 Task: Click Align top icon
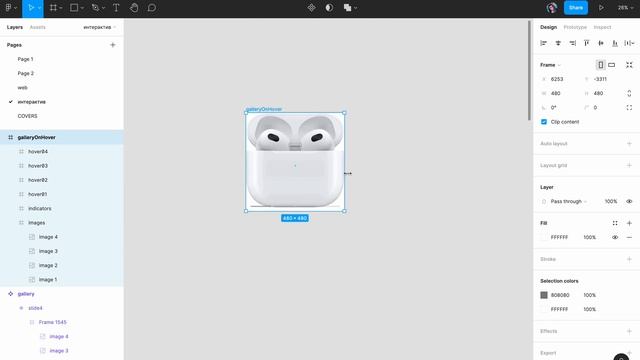[x=587, y=43]
